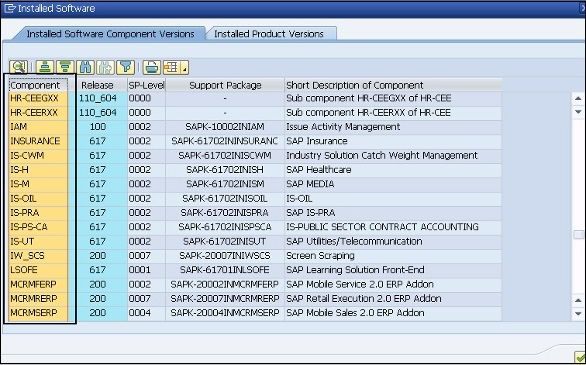Set a filter using the funnel icon
Image resolution: width=586 pixels, height=365 pixels.
pos(126,67)
